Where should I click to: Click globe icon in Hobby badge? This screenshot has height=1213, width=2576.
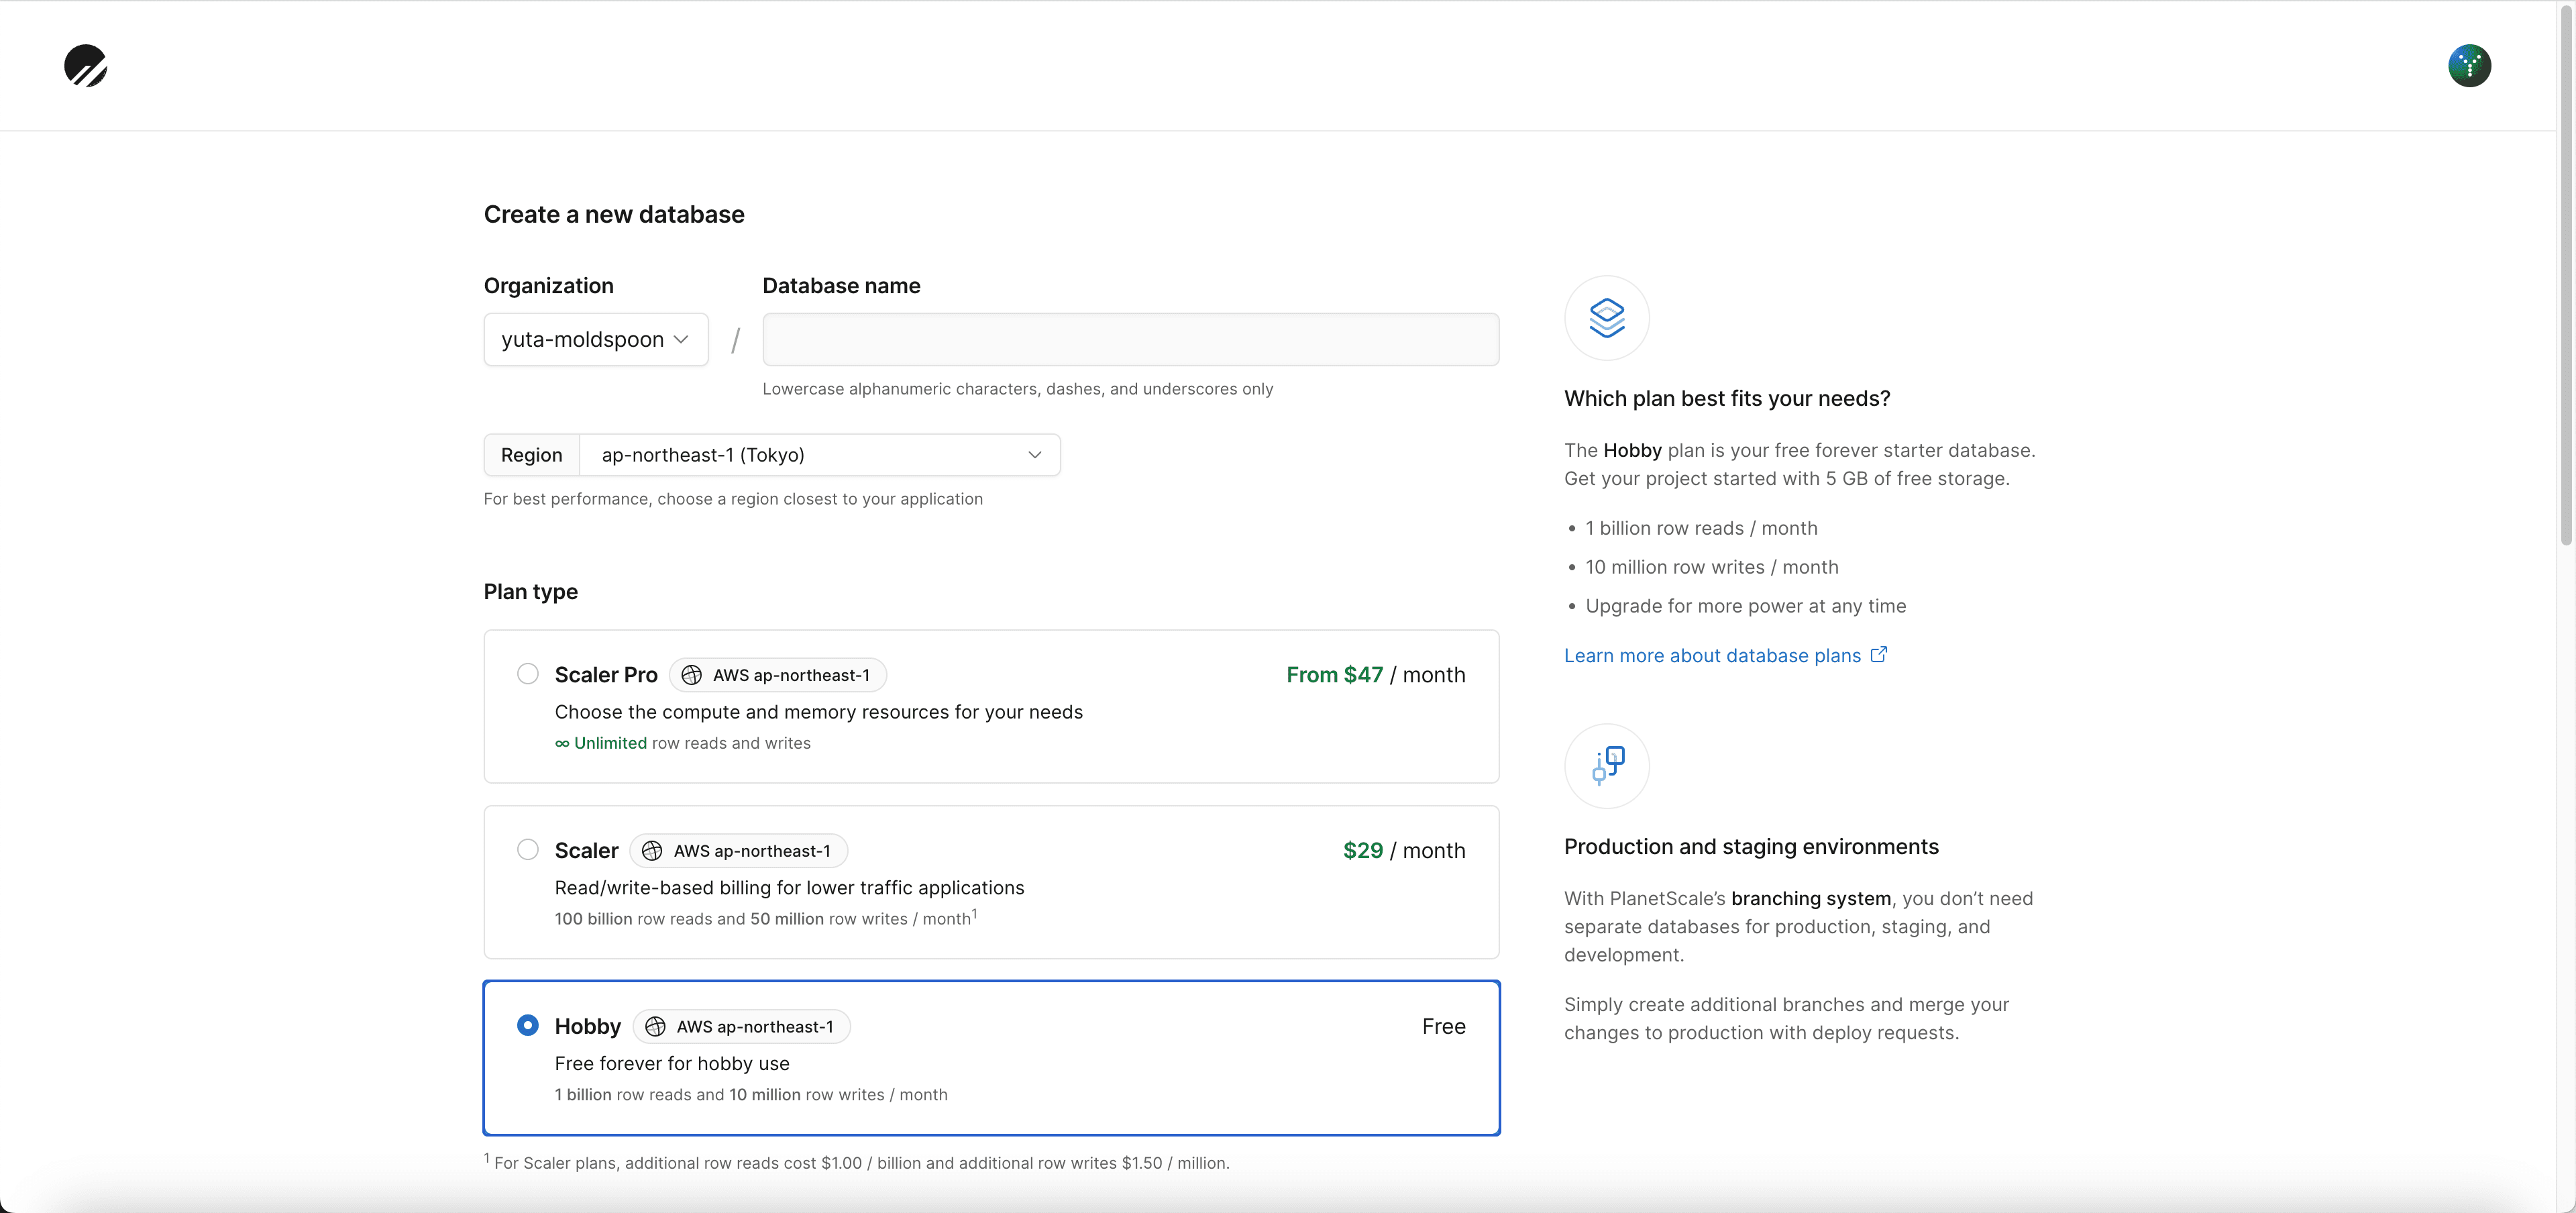point(655,1027)
